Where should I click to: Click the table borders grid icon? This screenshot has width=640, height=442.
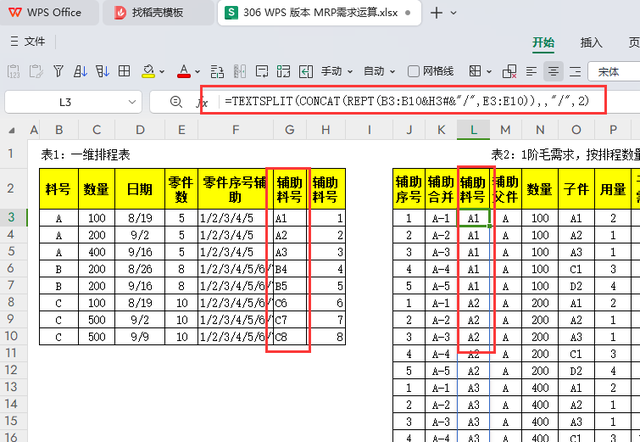[124, 71]
